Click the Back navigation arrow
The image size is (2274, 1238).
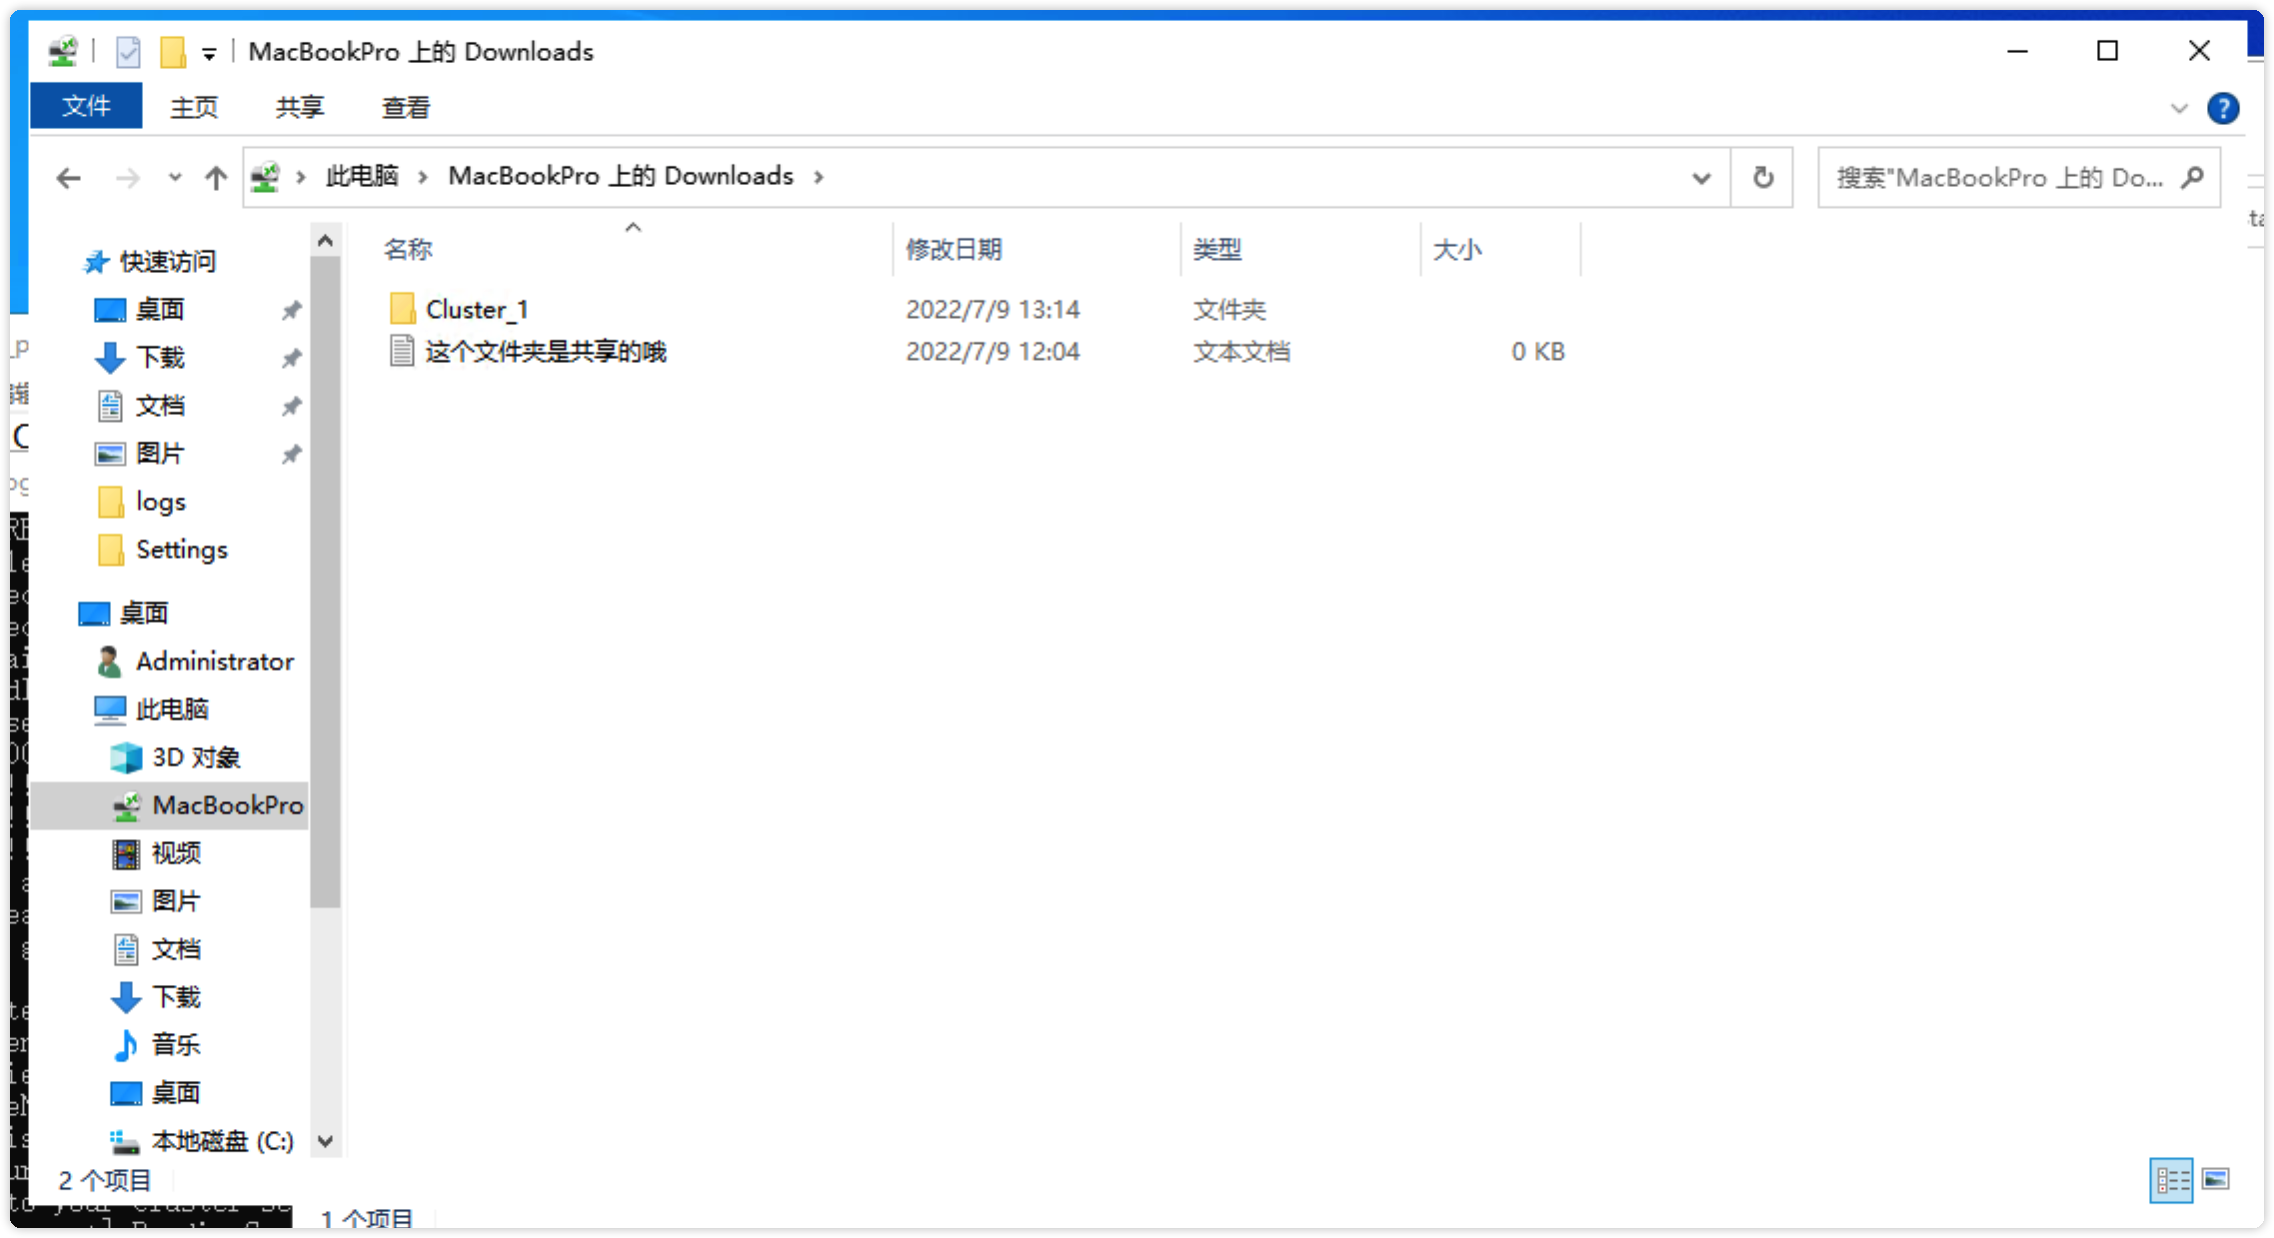click(68, 178)
